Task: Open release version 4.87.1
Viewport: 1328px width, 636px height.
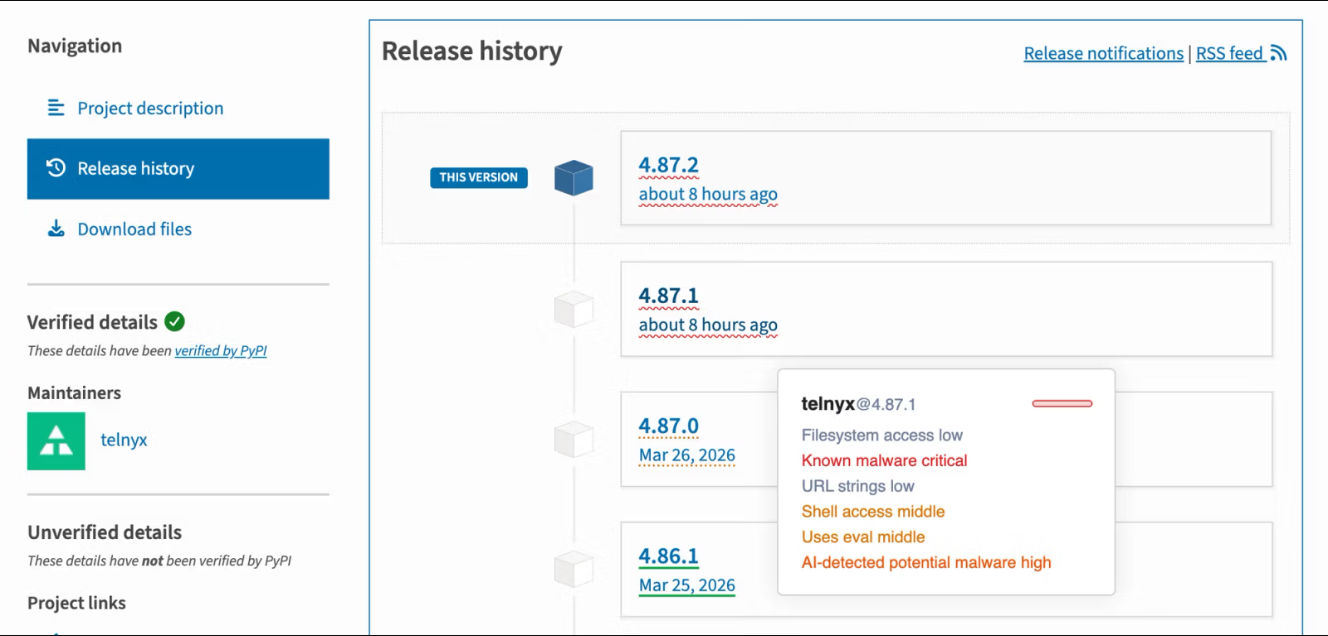Action: pos(668,296)
